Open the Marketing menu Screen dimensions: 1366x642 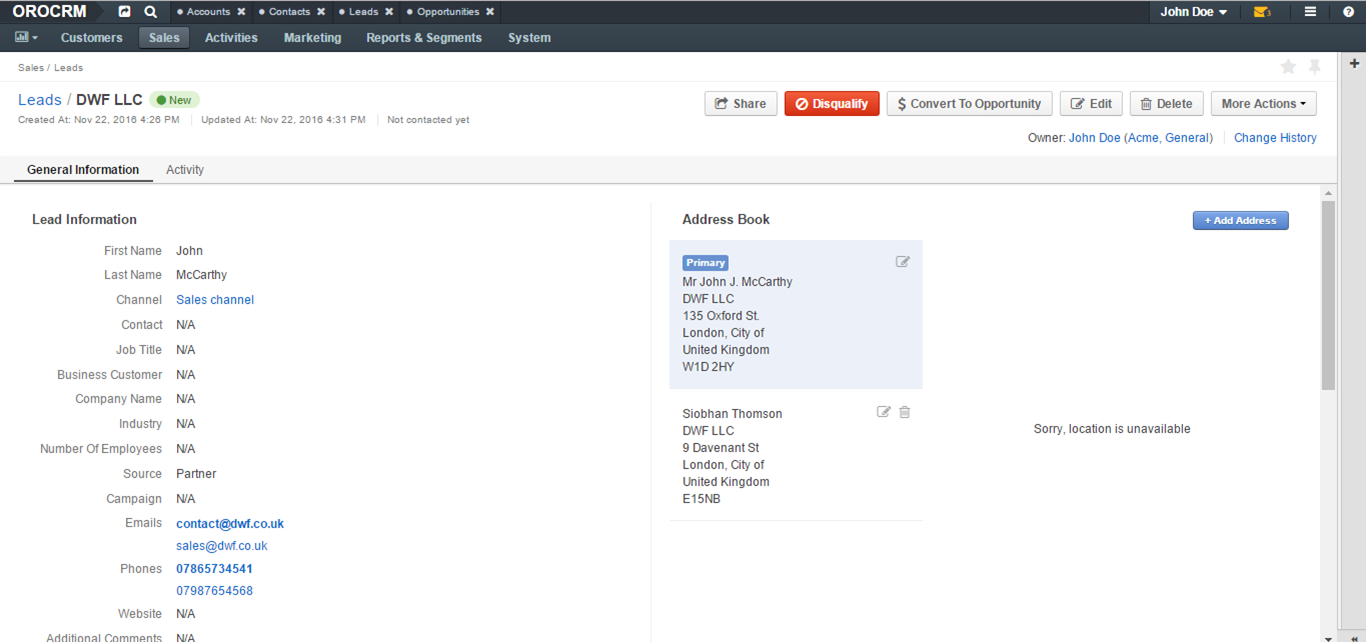[312, 38]
